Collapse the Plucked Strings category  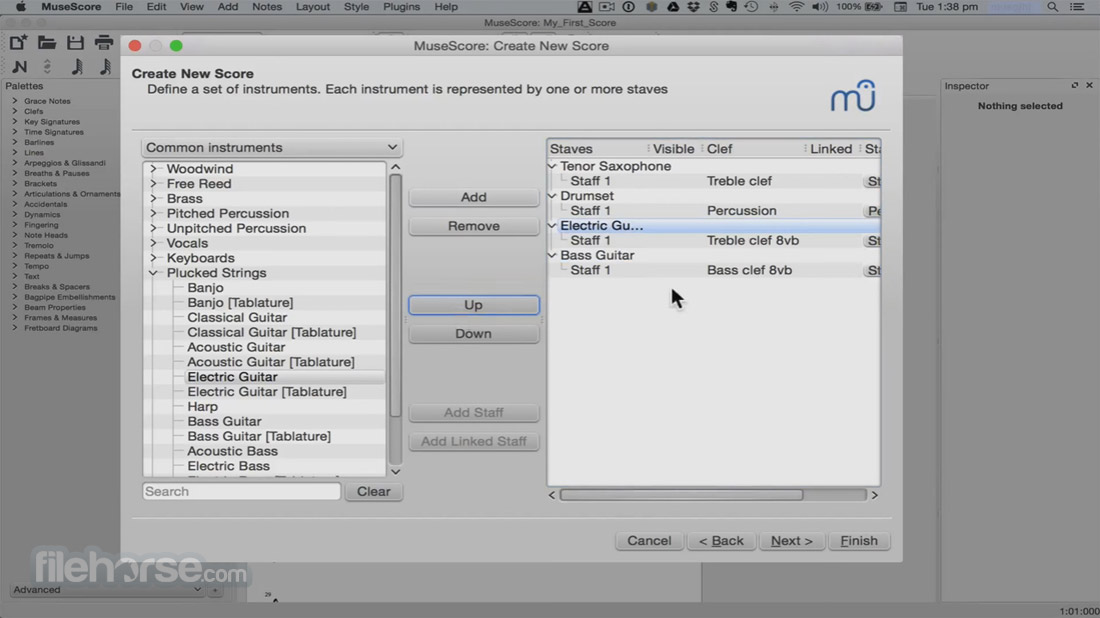pos(154,273)
